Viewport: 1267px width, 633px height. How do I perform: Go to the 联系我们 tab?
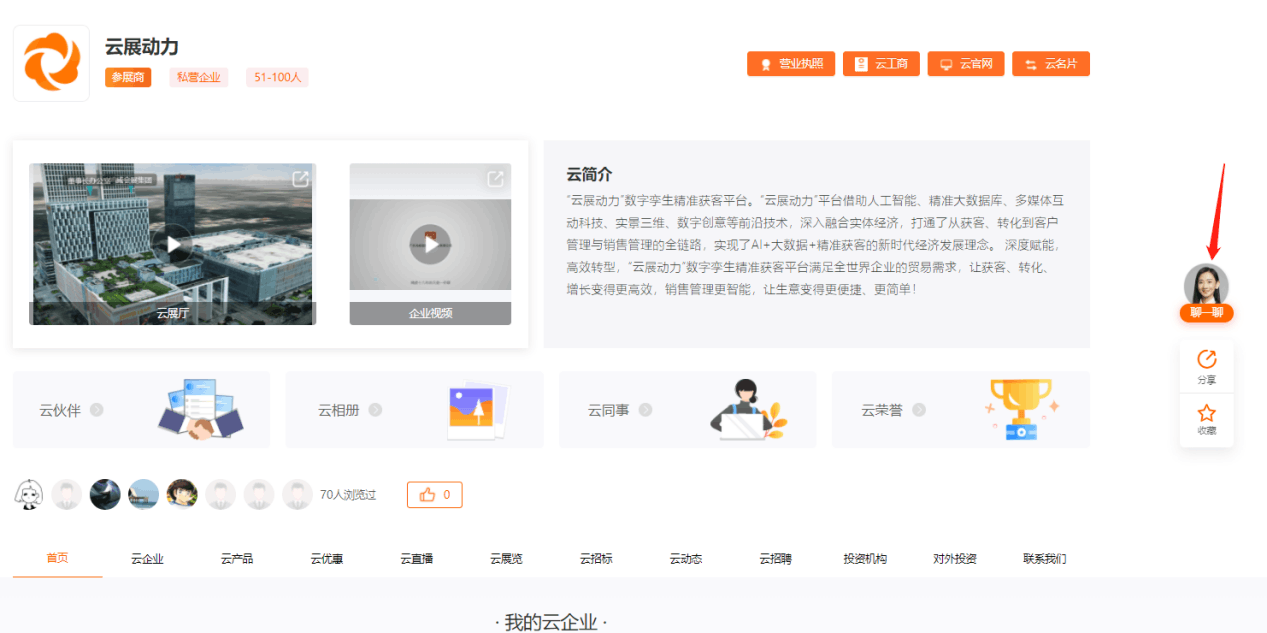[1044, 559]
